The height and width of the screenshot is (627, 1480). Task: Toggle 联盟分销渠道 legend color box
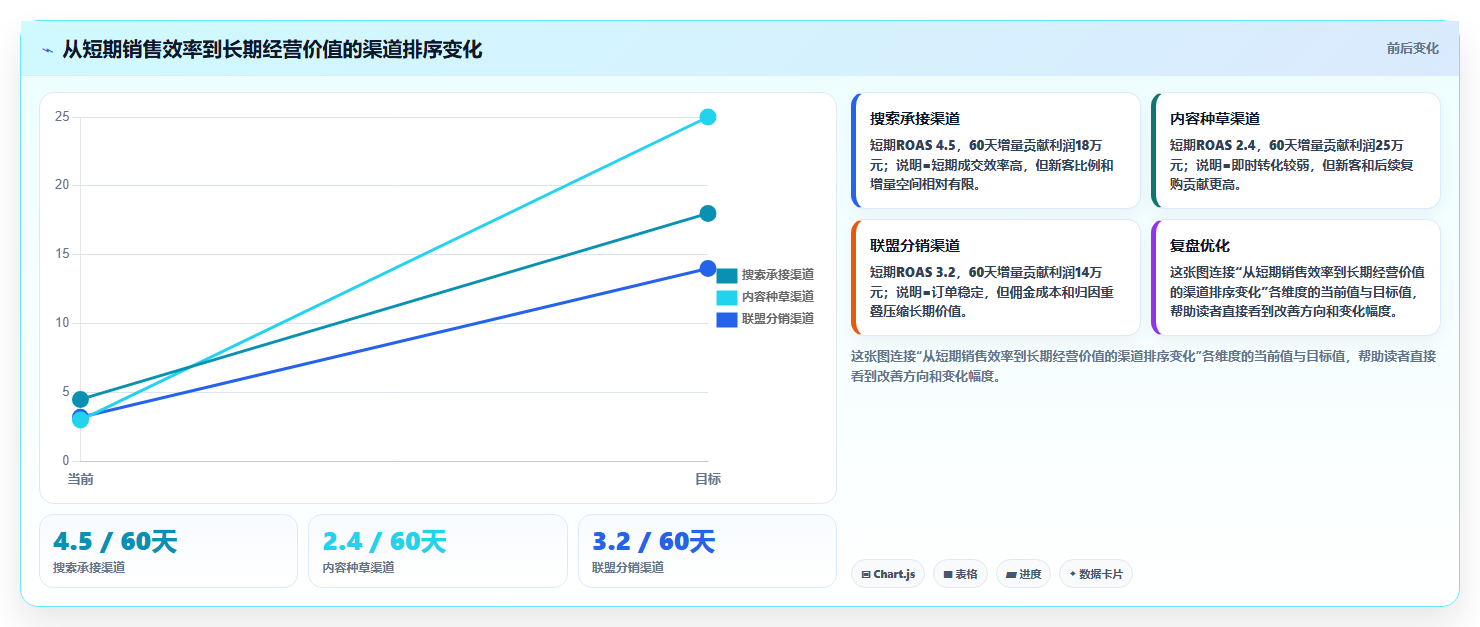727,319
